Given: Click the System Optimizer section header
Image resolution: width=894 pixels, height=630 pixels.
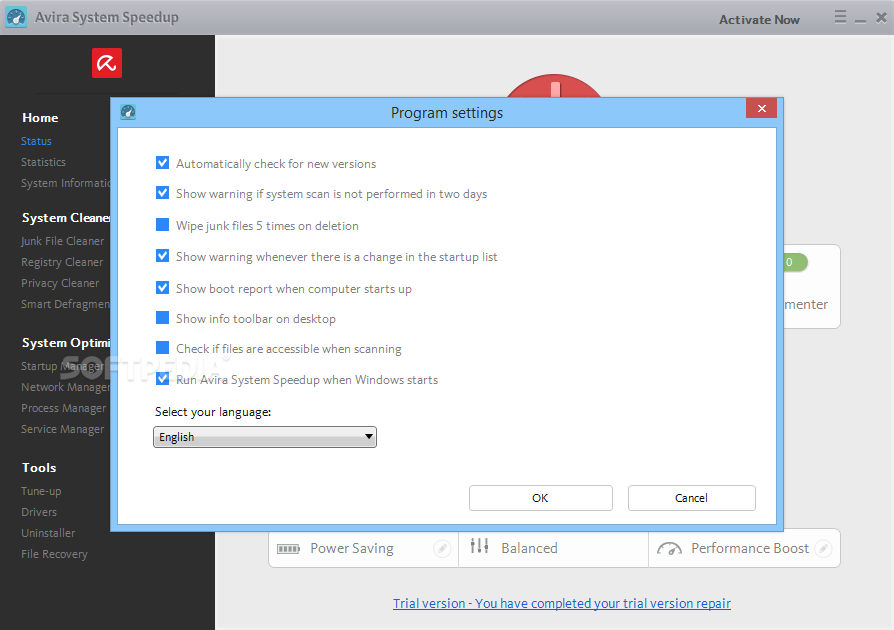Looking at the screenshot, I should pyautogui.click(x=66, y=343).
